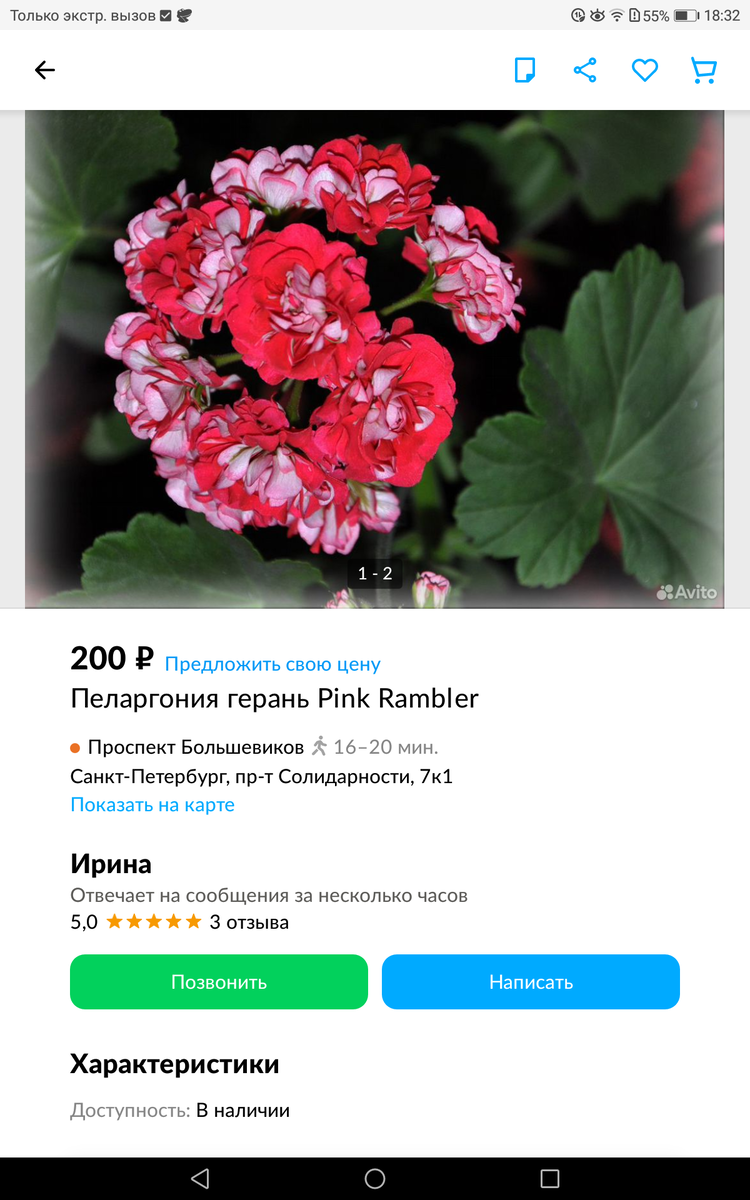
Task: Open the shopping cart icon
Action: (x=704, y=70)
